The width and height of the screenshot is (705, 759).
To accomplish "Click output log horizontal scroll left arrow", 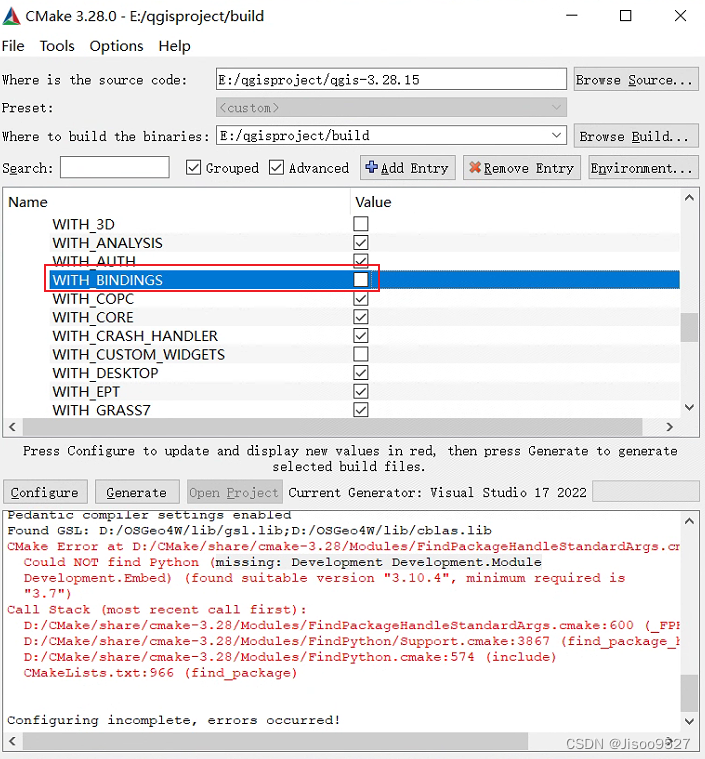I will [x=13, y=741].
